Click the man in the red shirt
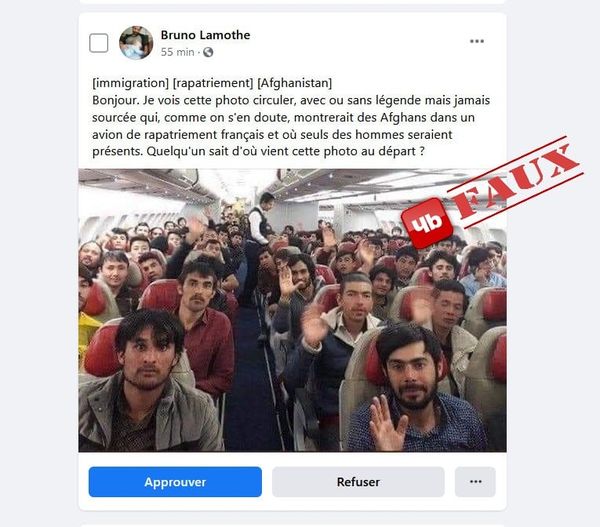 (x=205, y=325)
